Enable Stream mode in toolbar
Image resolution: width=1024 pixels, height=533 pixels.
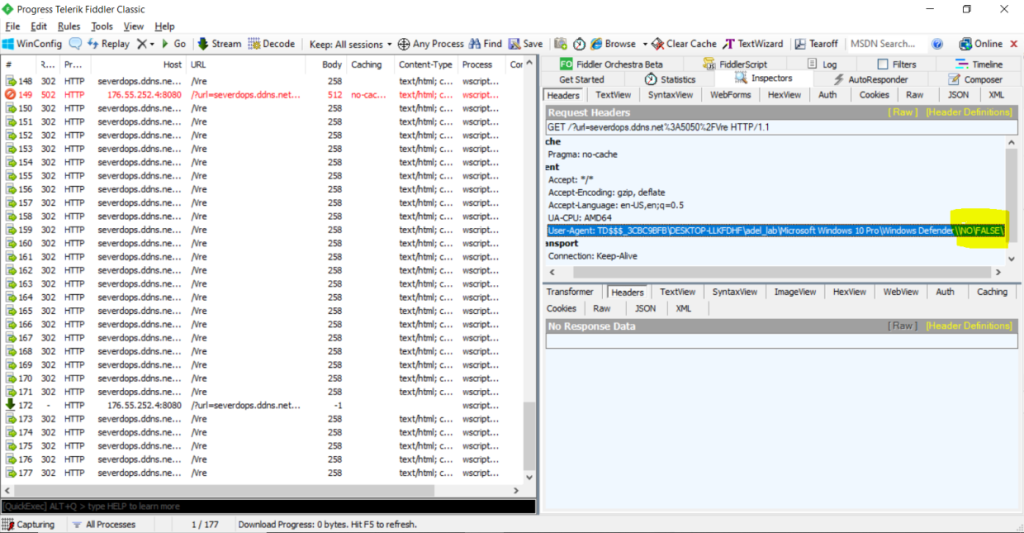219,44
